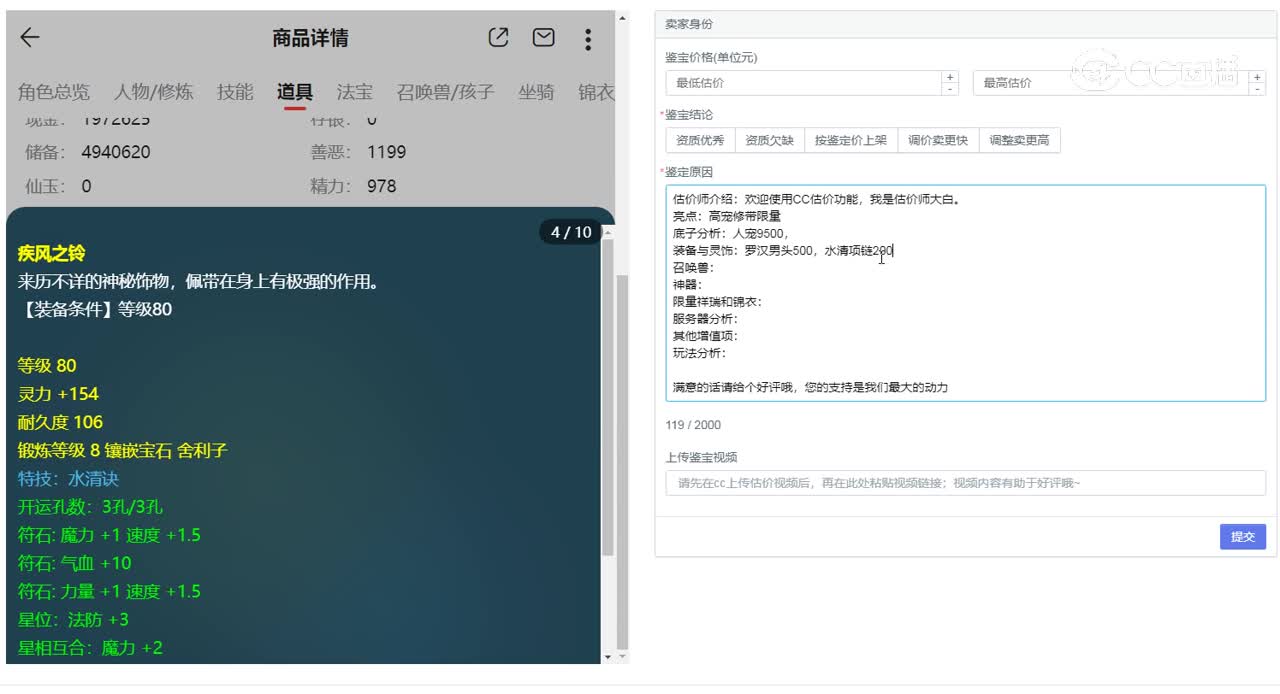Click the share/external link icon
Image resolution: width=1280 pixels, height=694 pixels.
[498, 37]
